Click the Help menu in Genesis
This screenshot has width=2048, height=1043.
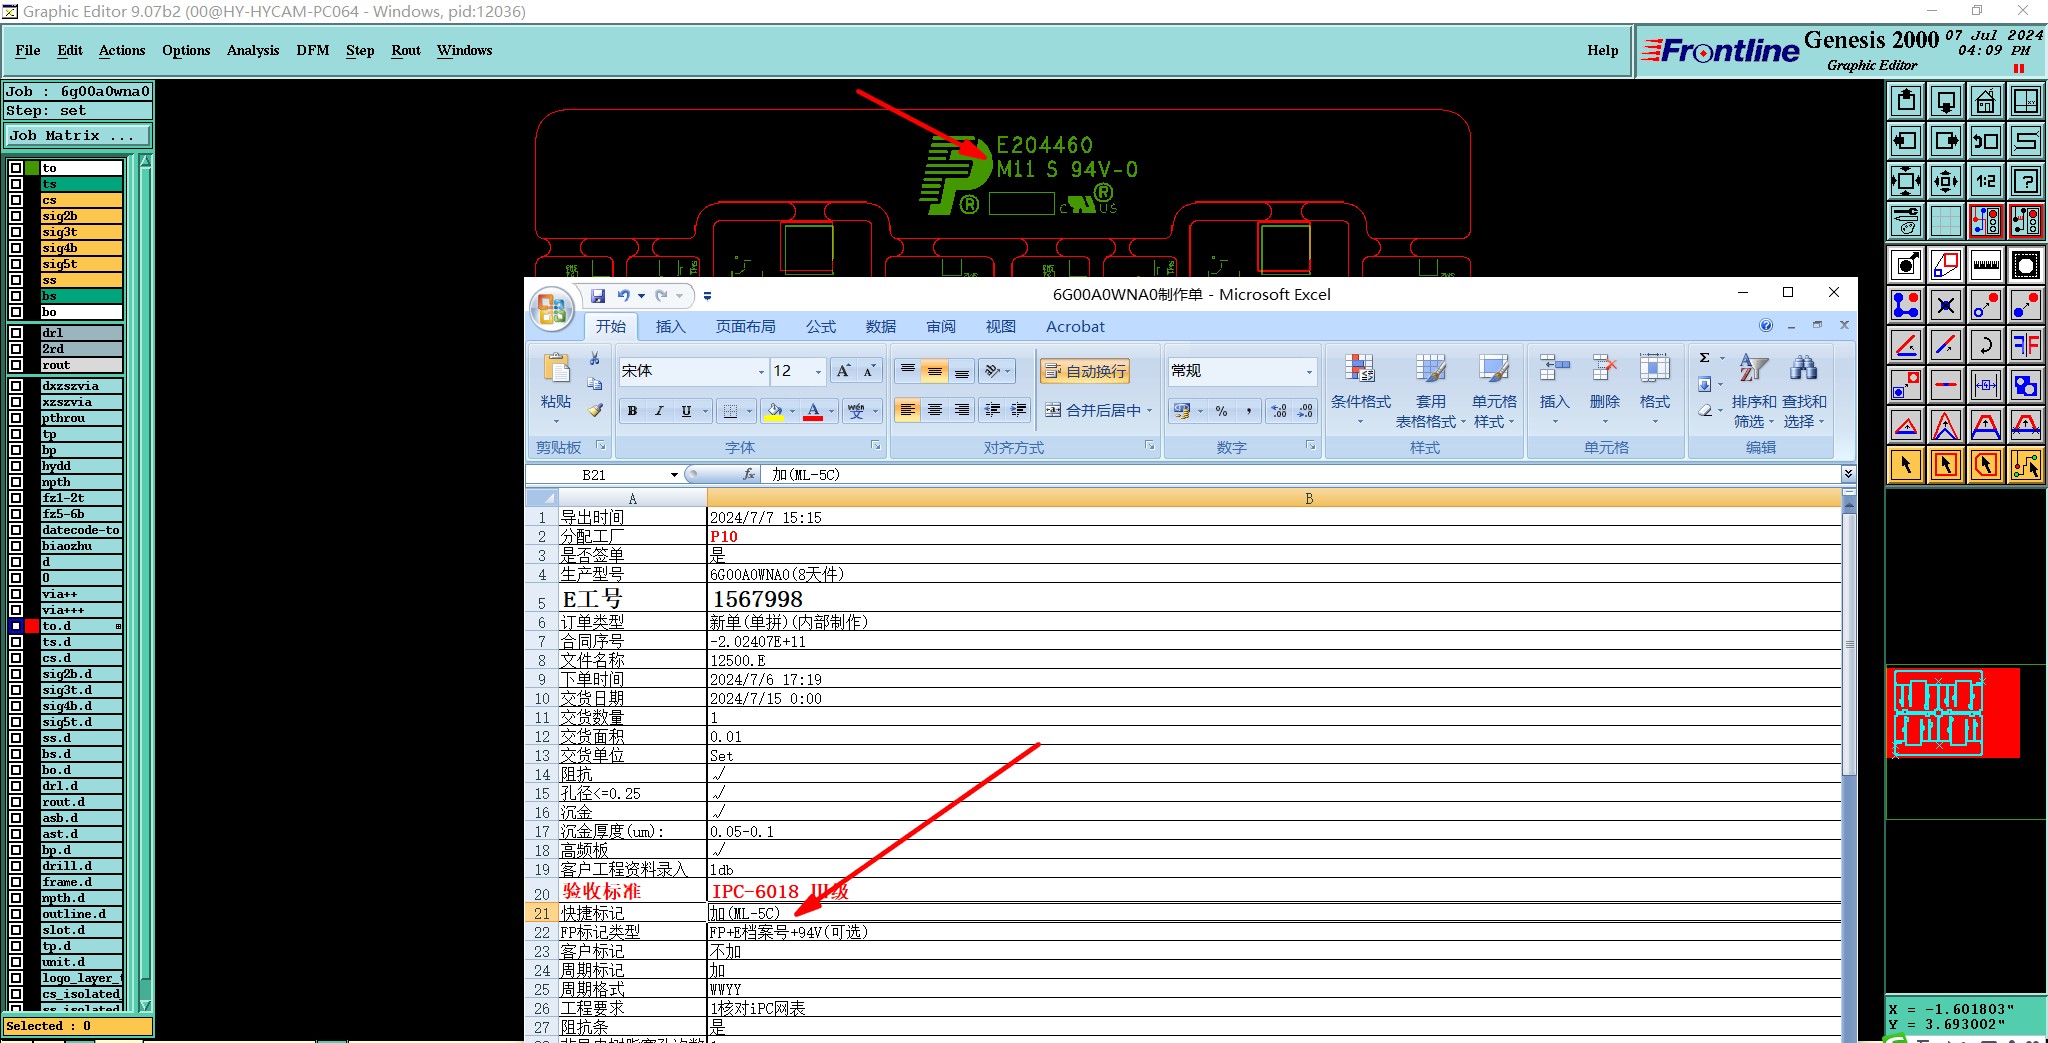pos(1602,50)
